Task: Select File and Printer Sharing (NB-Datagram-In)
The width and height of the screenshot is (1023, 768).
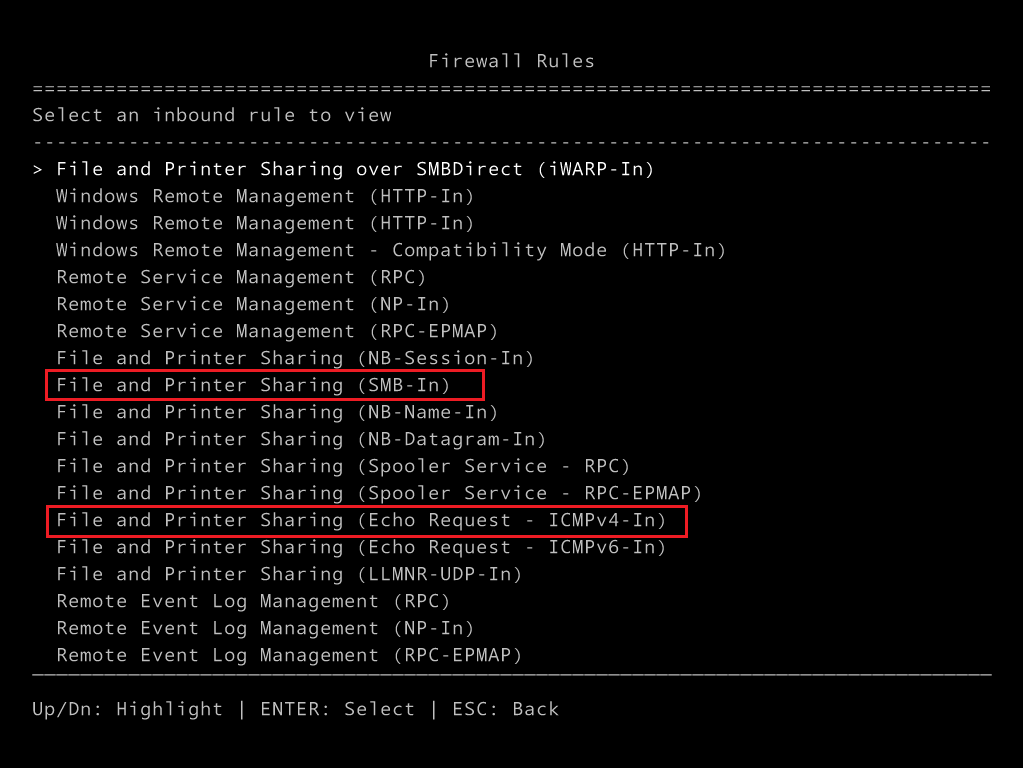Action: [x=300, y=438]
